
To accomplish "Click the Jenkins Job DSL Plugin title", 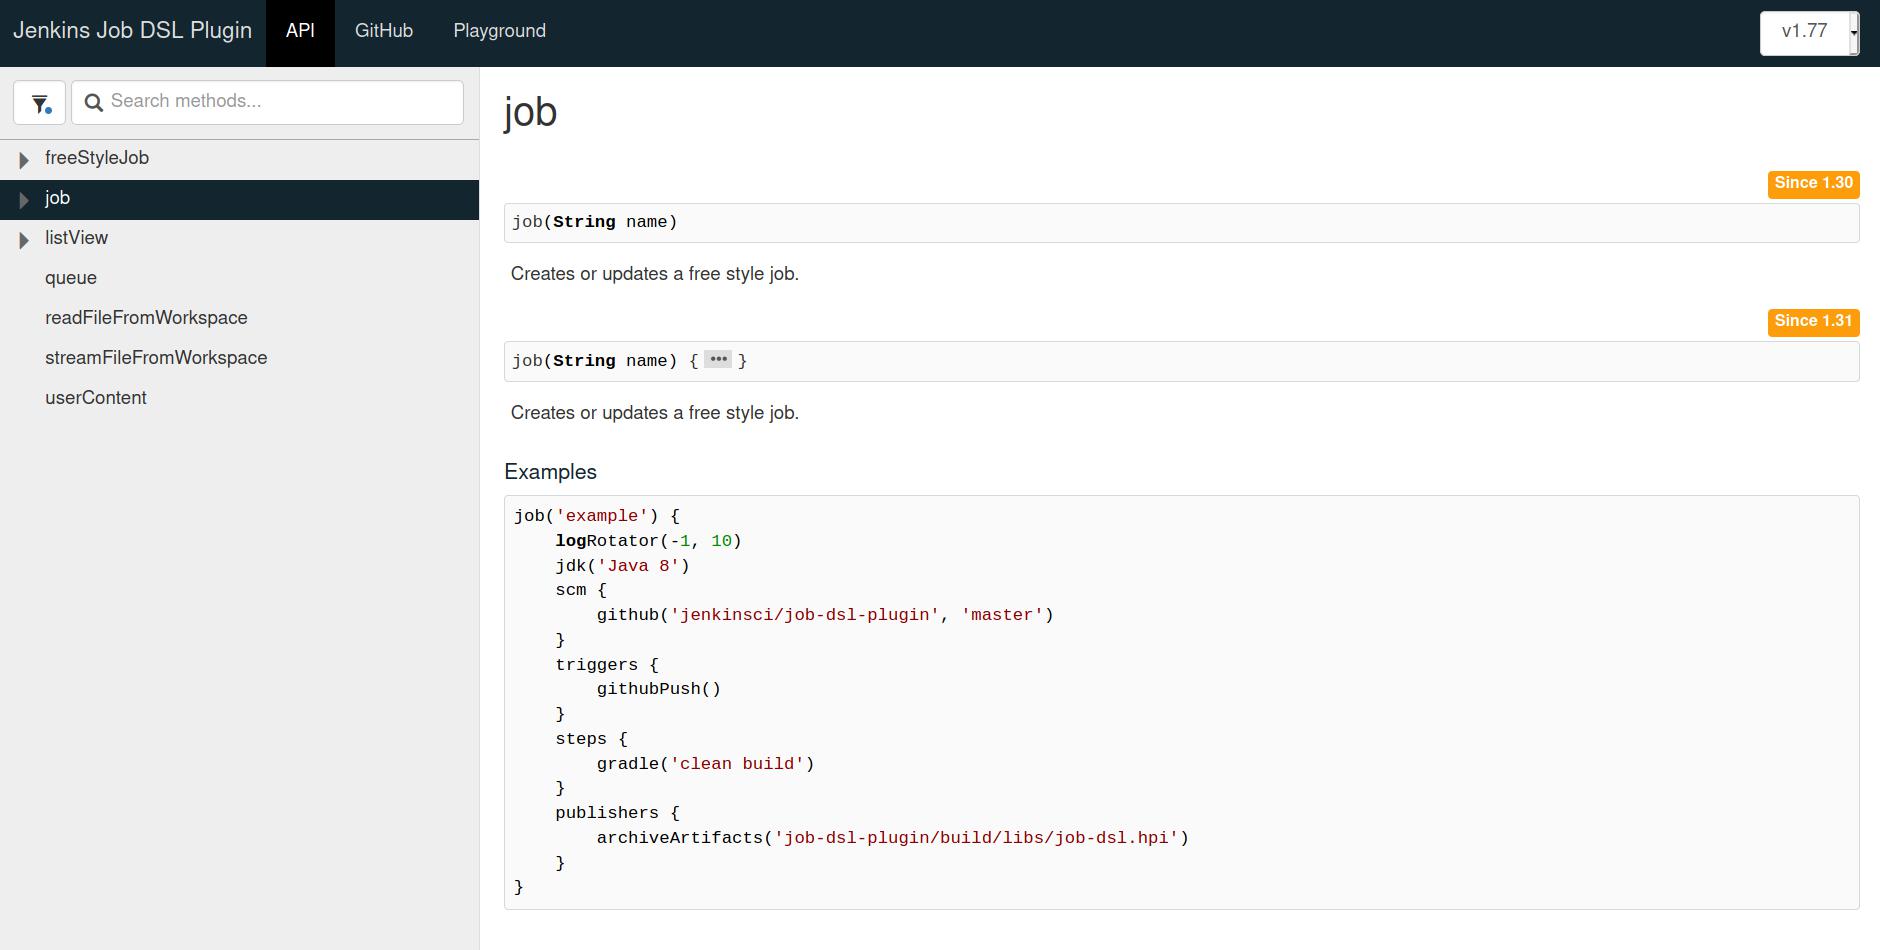I will [x=132, y=31].
